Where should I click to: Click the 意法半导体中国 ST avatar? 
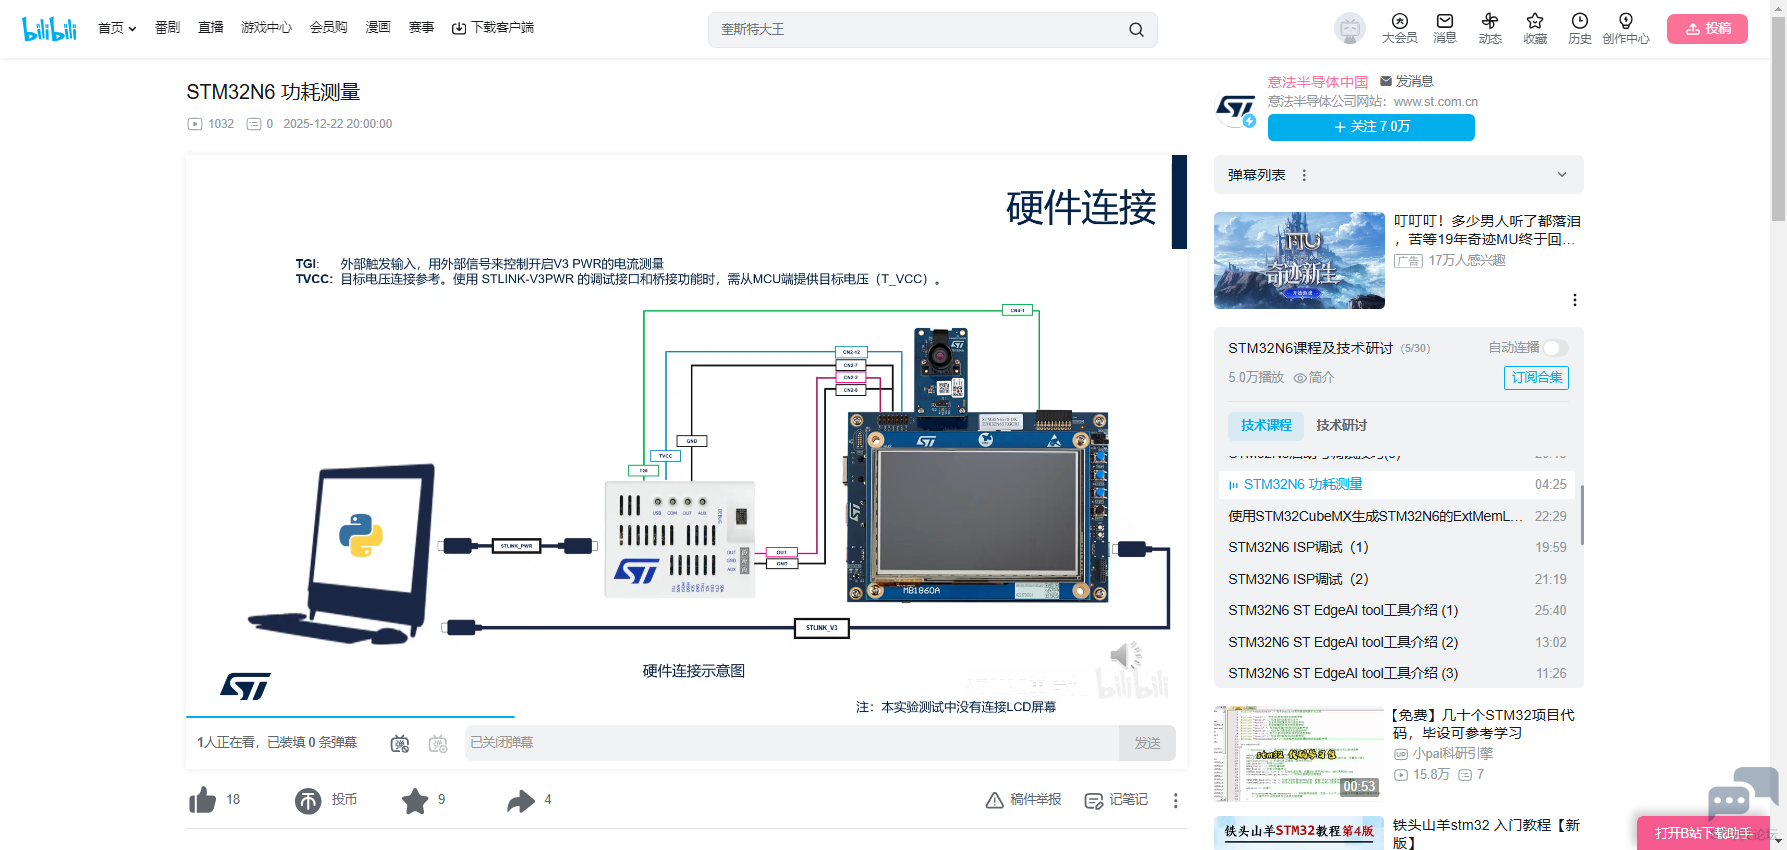[1236, 108]
